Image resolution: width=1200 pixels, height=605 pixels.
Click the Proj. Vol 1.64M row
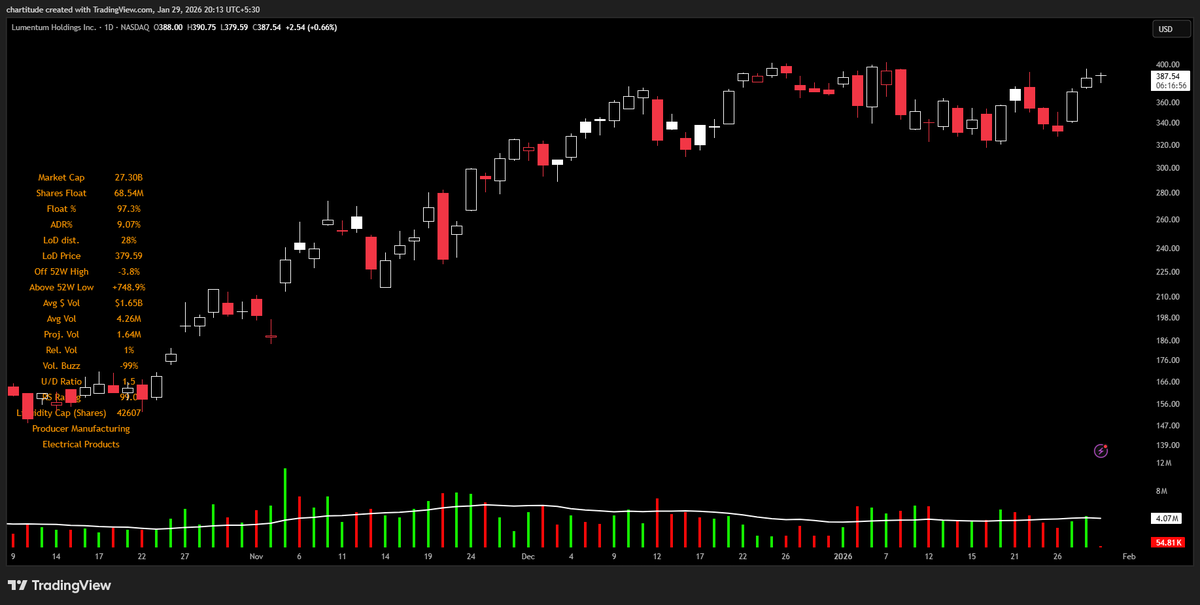pos(90,334)
